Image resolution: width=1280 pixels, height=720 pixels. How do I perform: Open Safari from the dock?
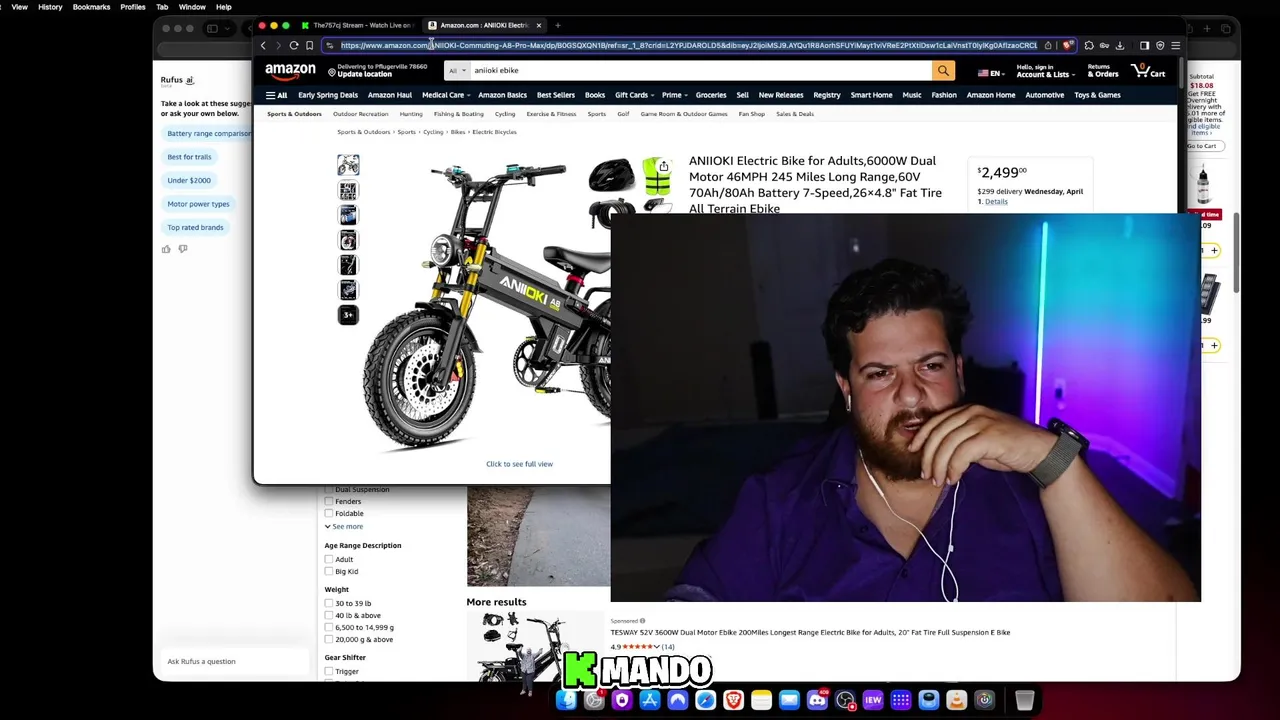point(705,700)
